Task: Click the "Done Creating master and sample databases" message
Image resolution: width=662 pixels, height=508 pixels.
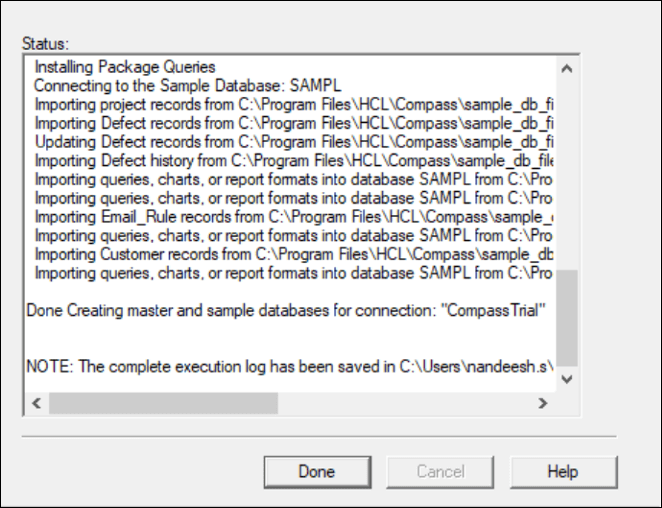Action: (x=286, y=310)
